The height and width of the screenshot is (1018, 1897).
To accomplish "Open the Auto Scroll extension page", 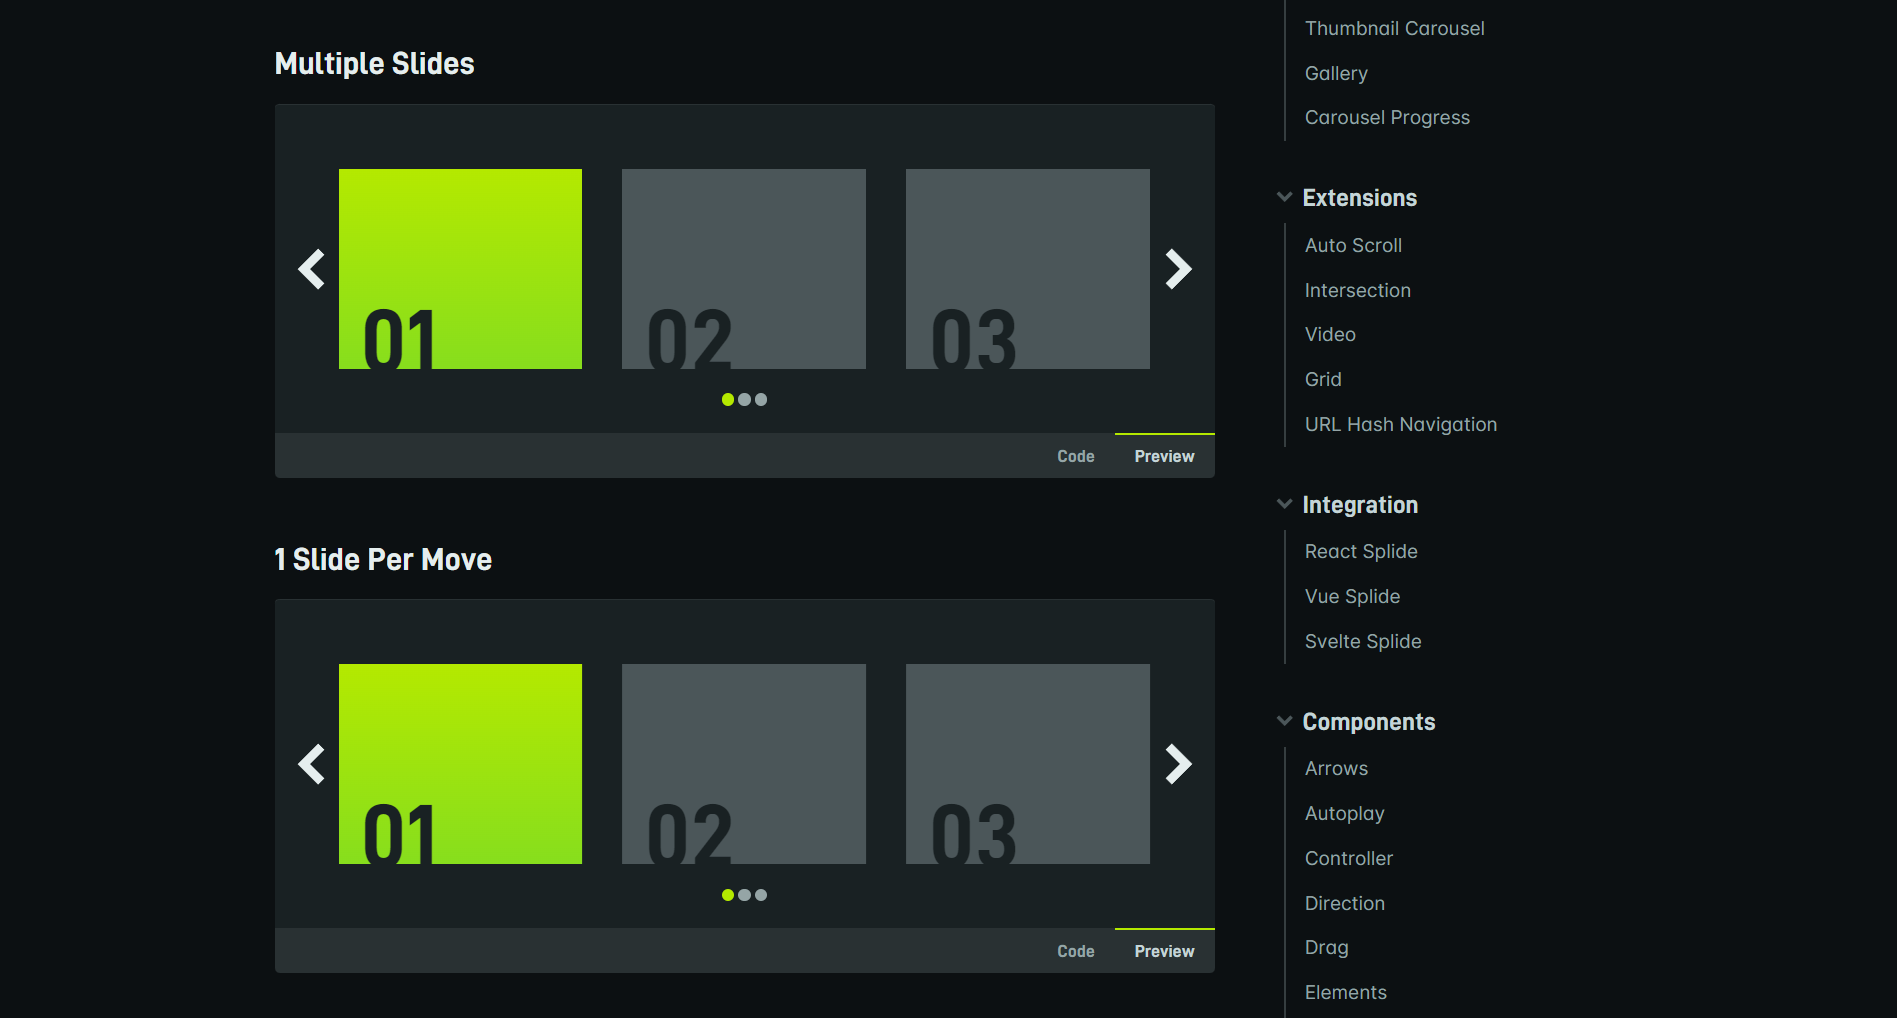I will click(1352, 245).
